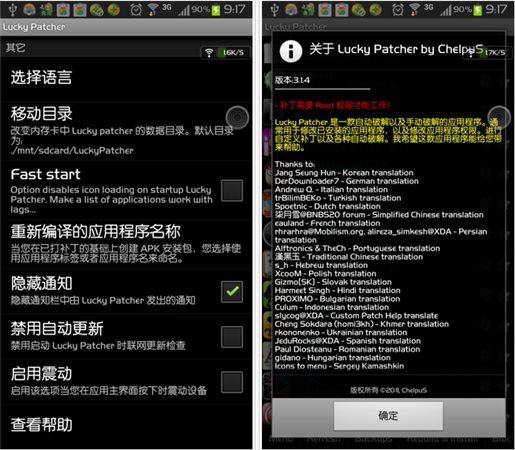
Task: Tap the 9:17 clock in right status bar
Action: point(496,9)
